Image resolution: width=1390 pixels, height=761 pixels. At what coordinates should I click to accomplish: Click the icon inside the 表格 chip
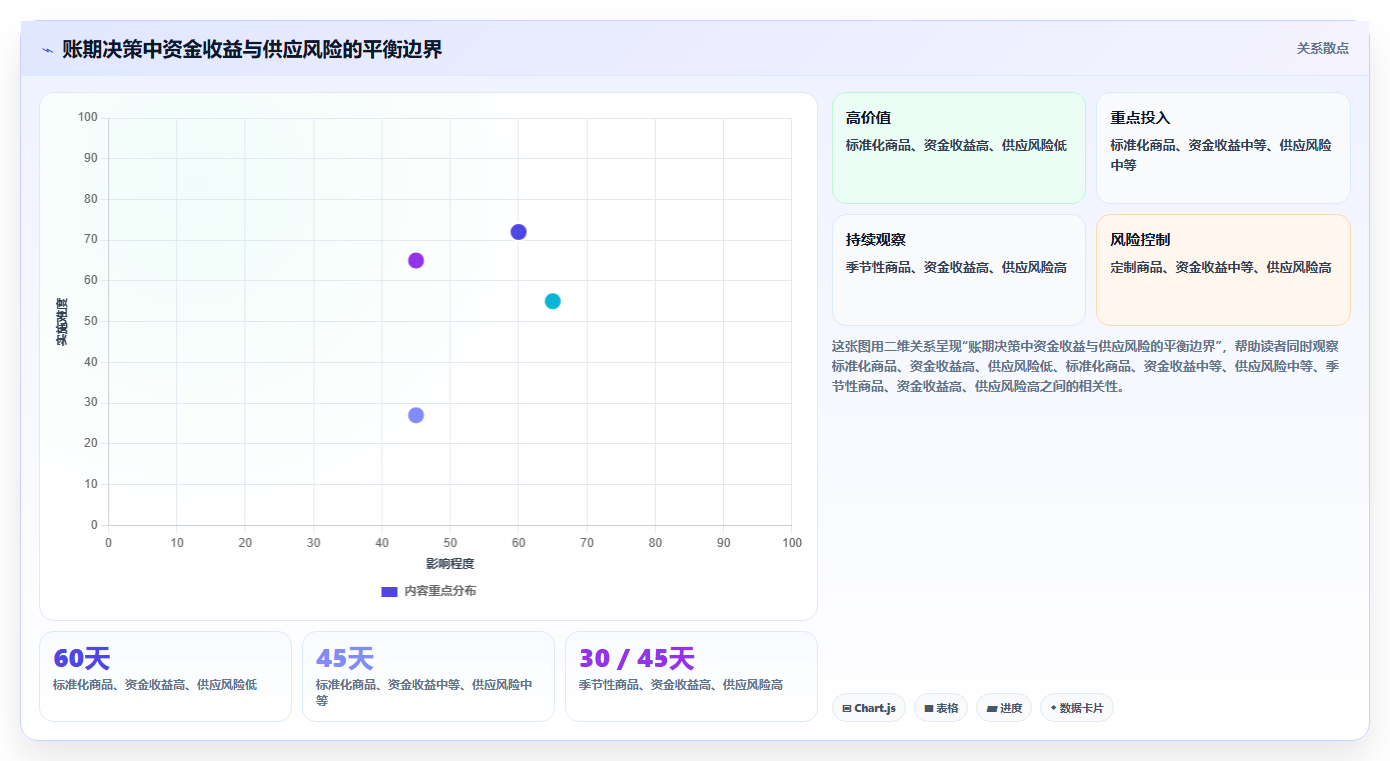click(928, 708)
